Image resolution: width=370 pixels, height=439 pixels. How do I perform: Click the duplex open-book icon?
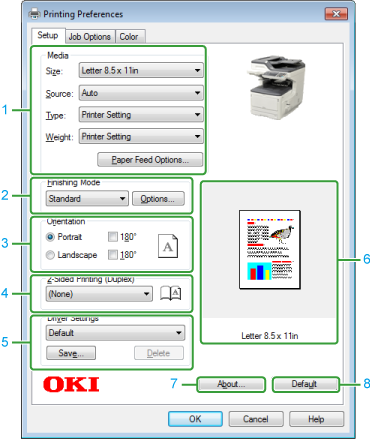(x=171, y=293)
